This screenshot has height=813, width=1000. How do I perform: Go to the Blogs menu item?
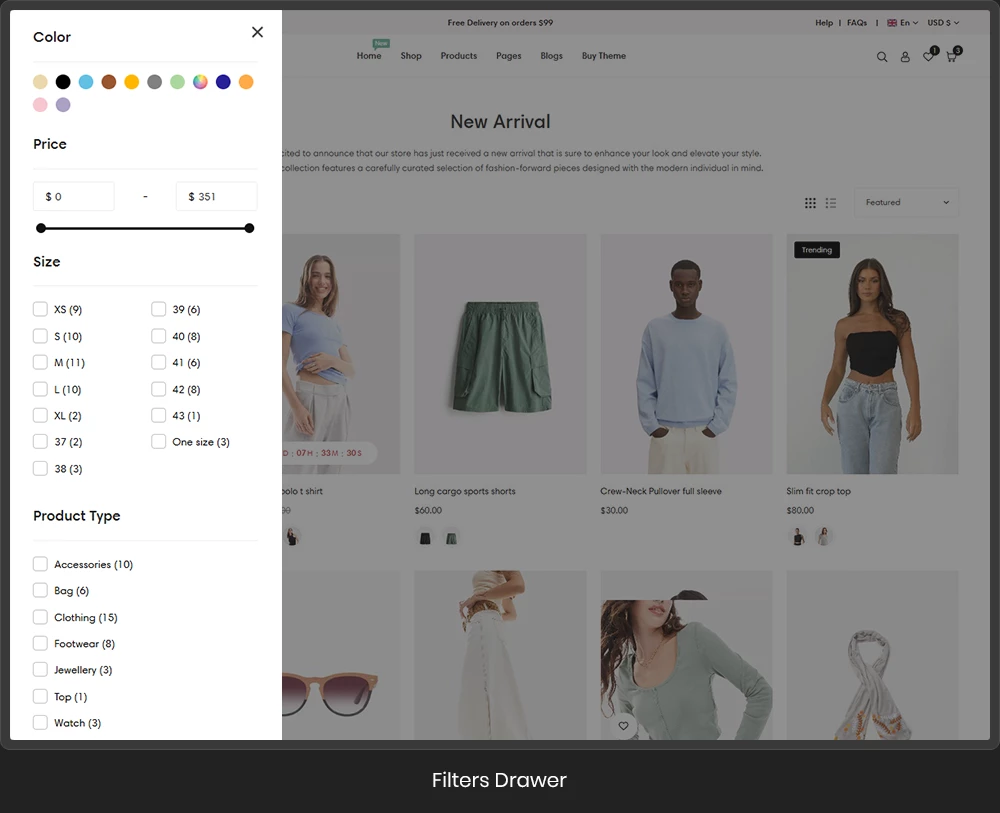point(551,56)
